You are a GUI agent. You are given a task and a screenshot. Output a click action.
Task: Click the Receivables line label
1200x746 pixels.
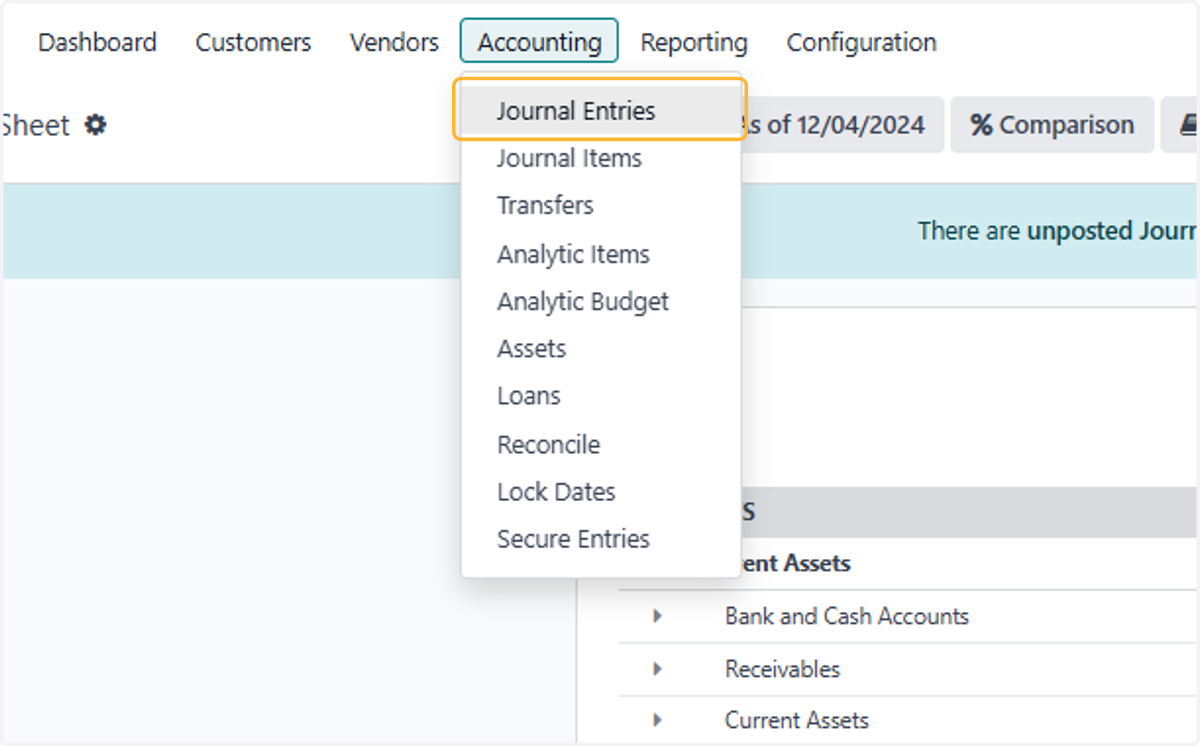click(782, 668)
